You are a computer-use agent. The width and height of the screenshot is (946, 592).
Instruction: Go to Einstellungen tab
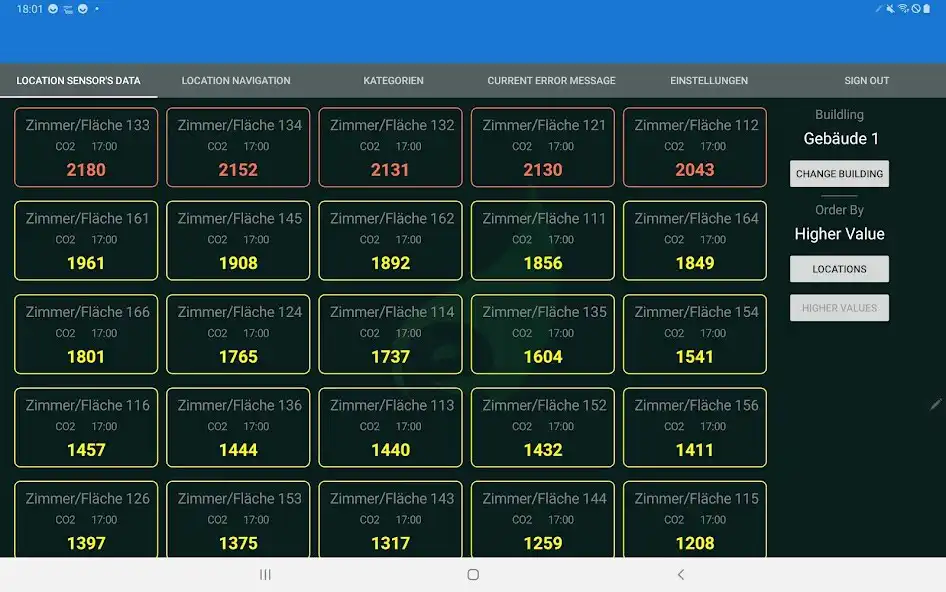(709, 81)
